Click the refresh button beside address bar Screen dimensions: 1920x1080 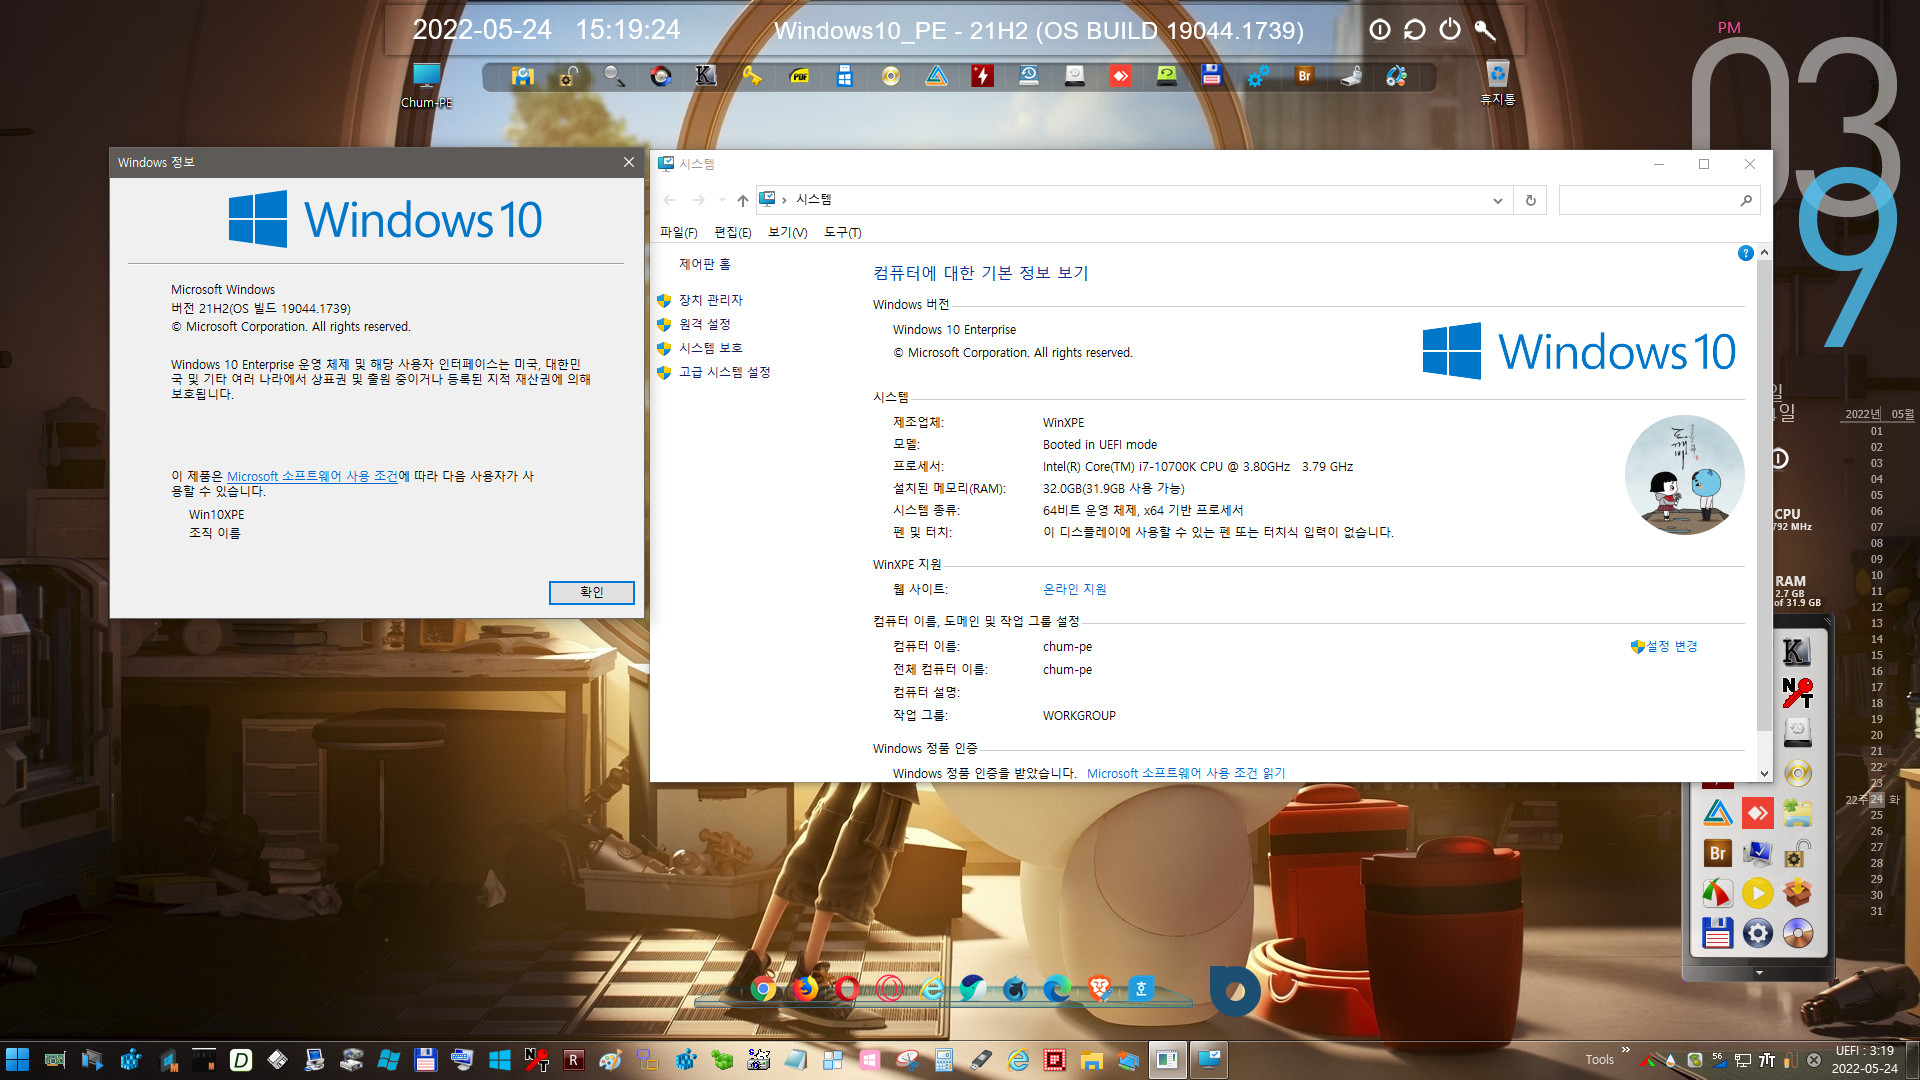tap(1530, 200)
